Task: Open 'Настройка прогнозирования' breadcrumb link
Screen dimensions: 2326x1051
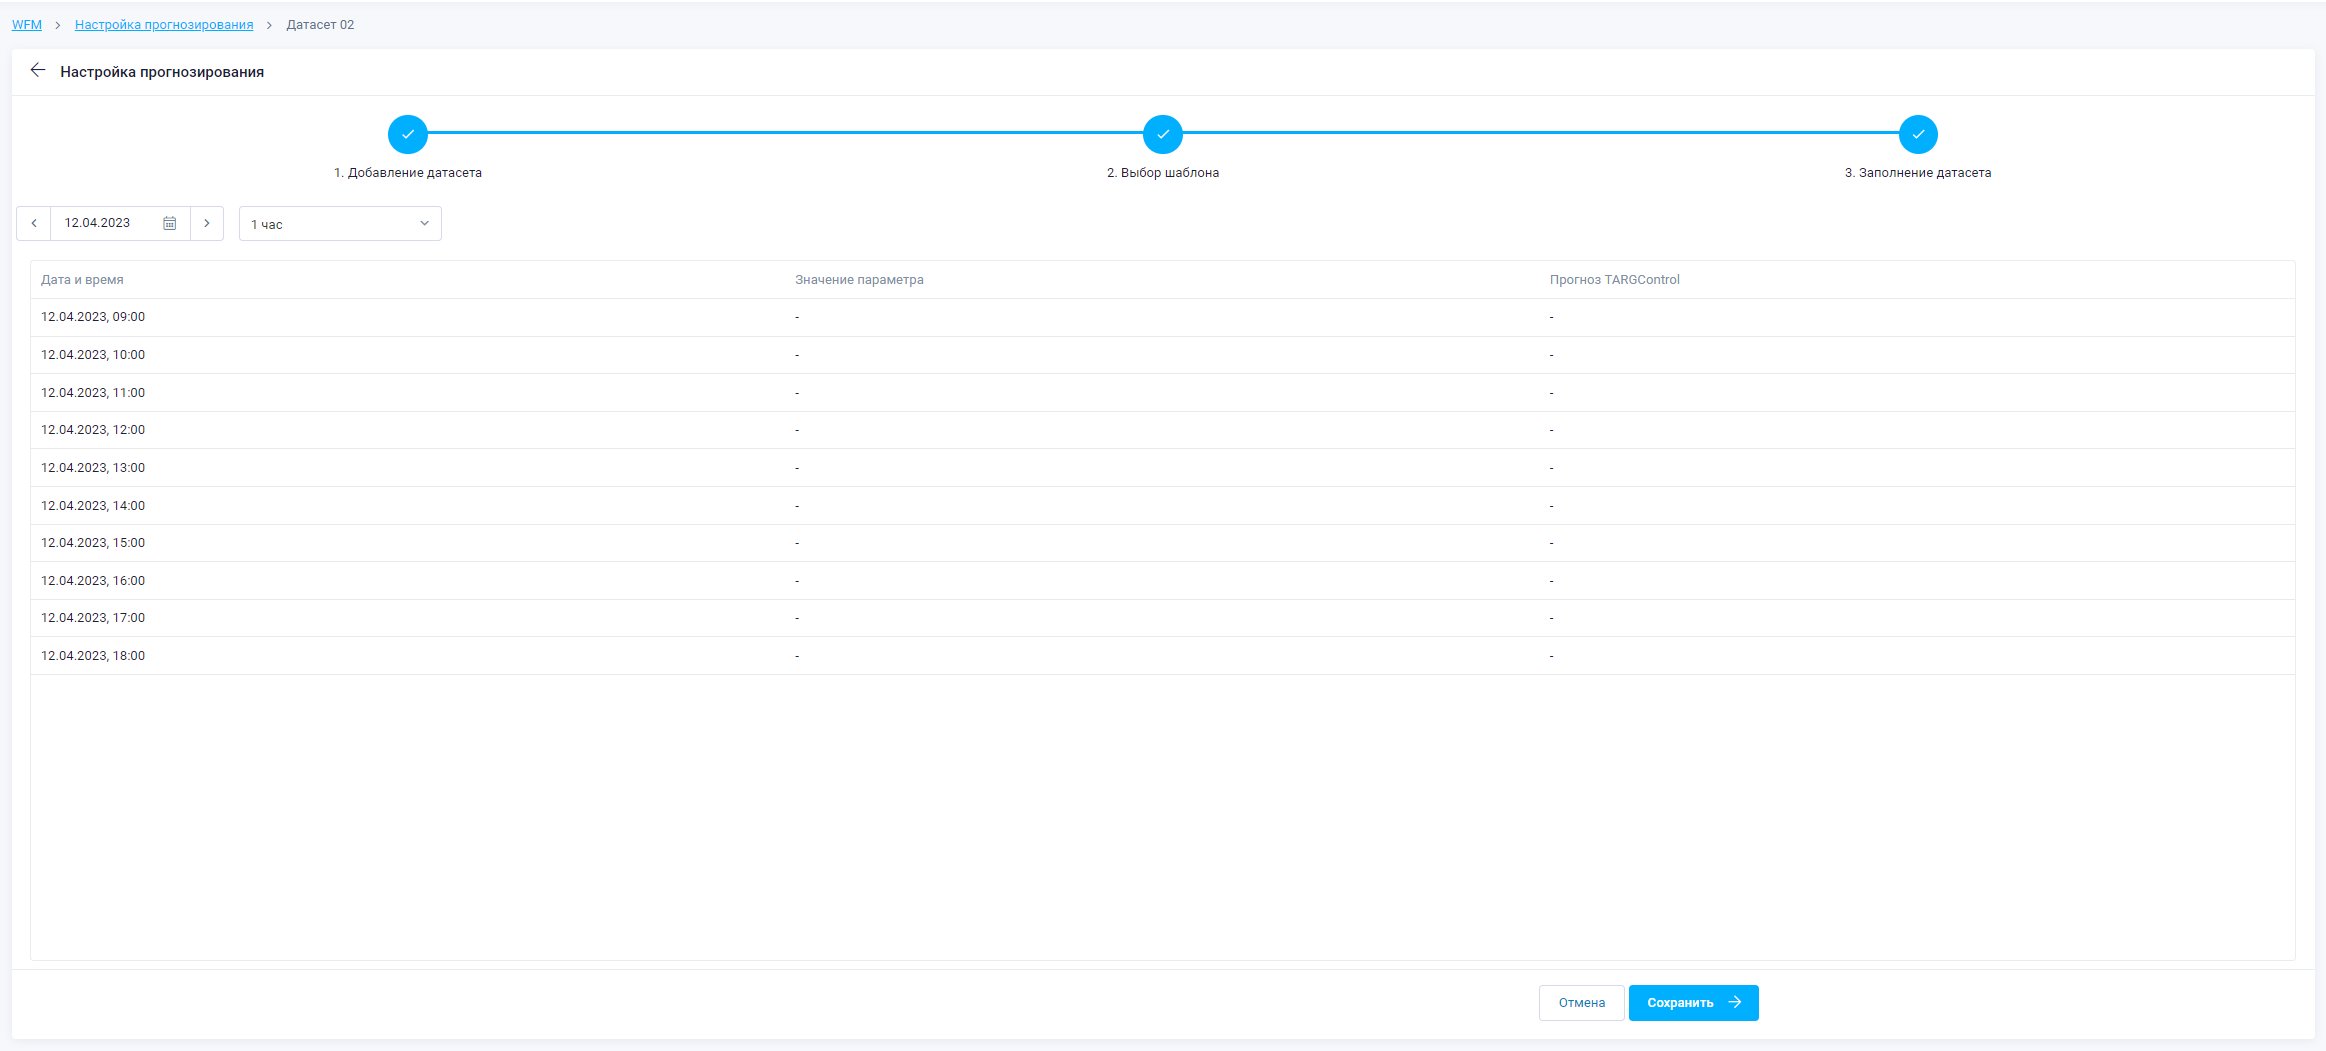Action: (x=164, y=25)
